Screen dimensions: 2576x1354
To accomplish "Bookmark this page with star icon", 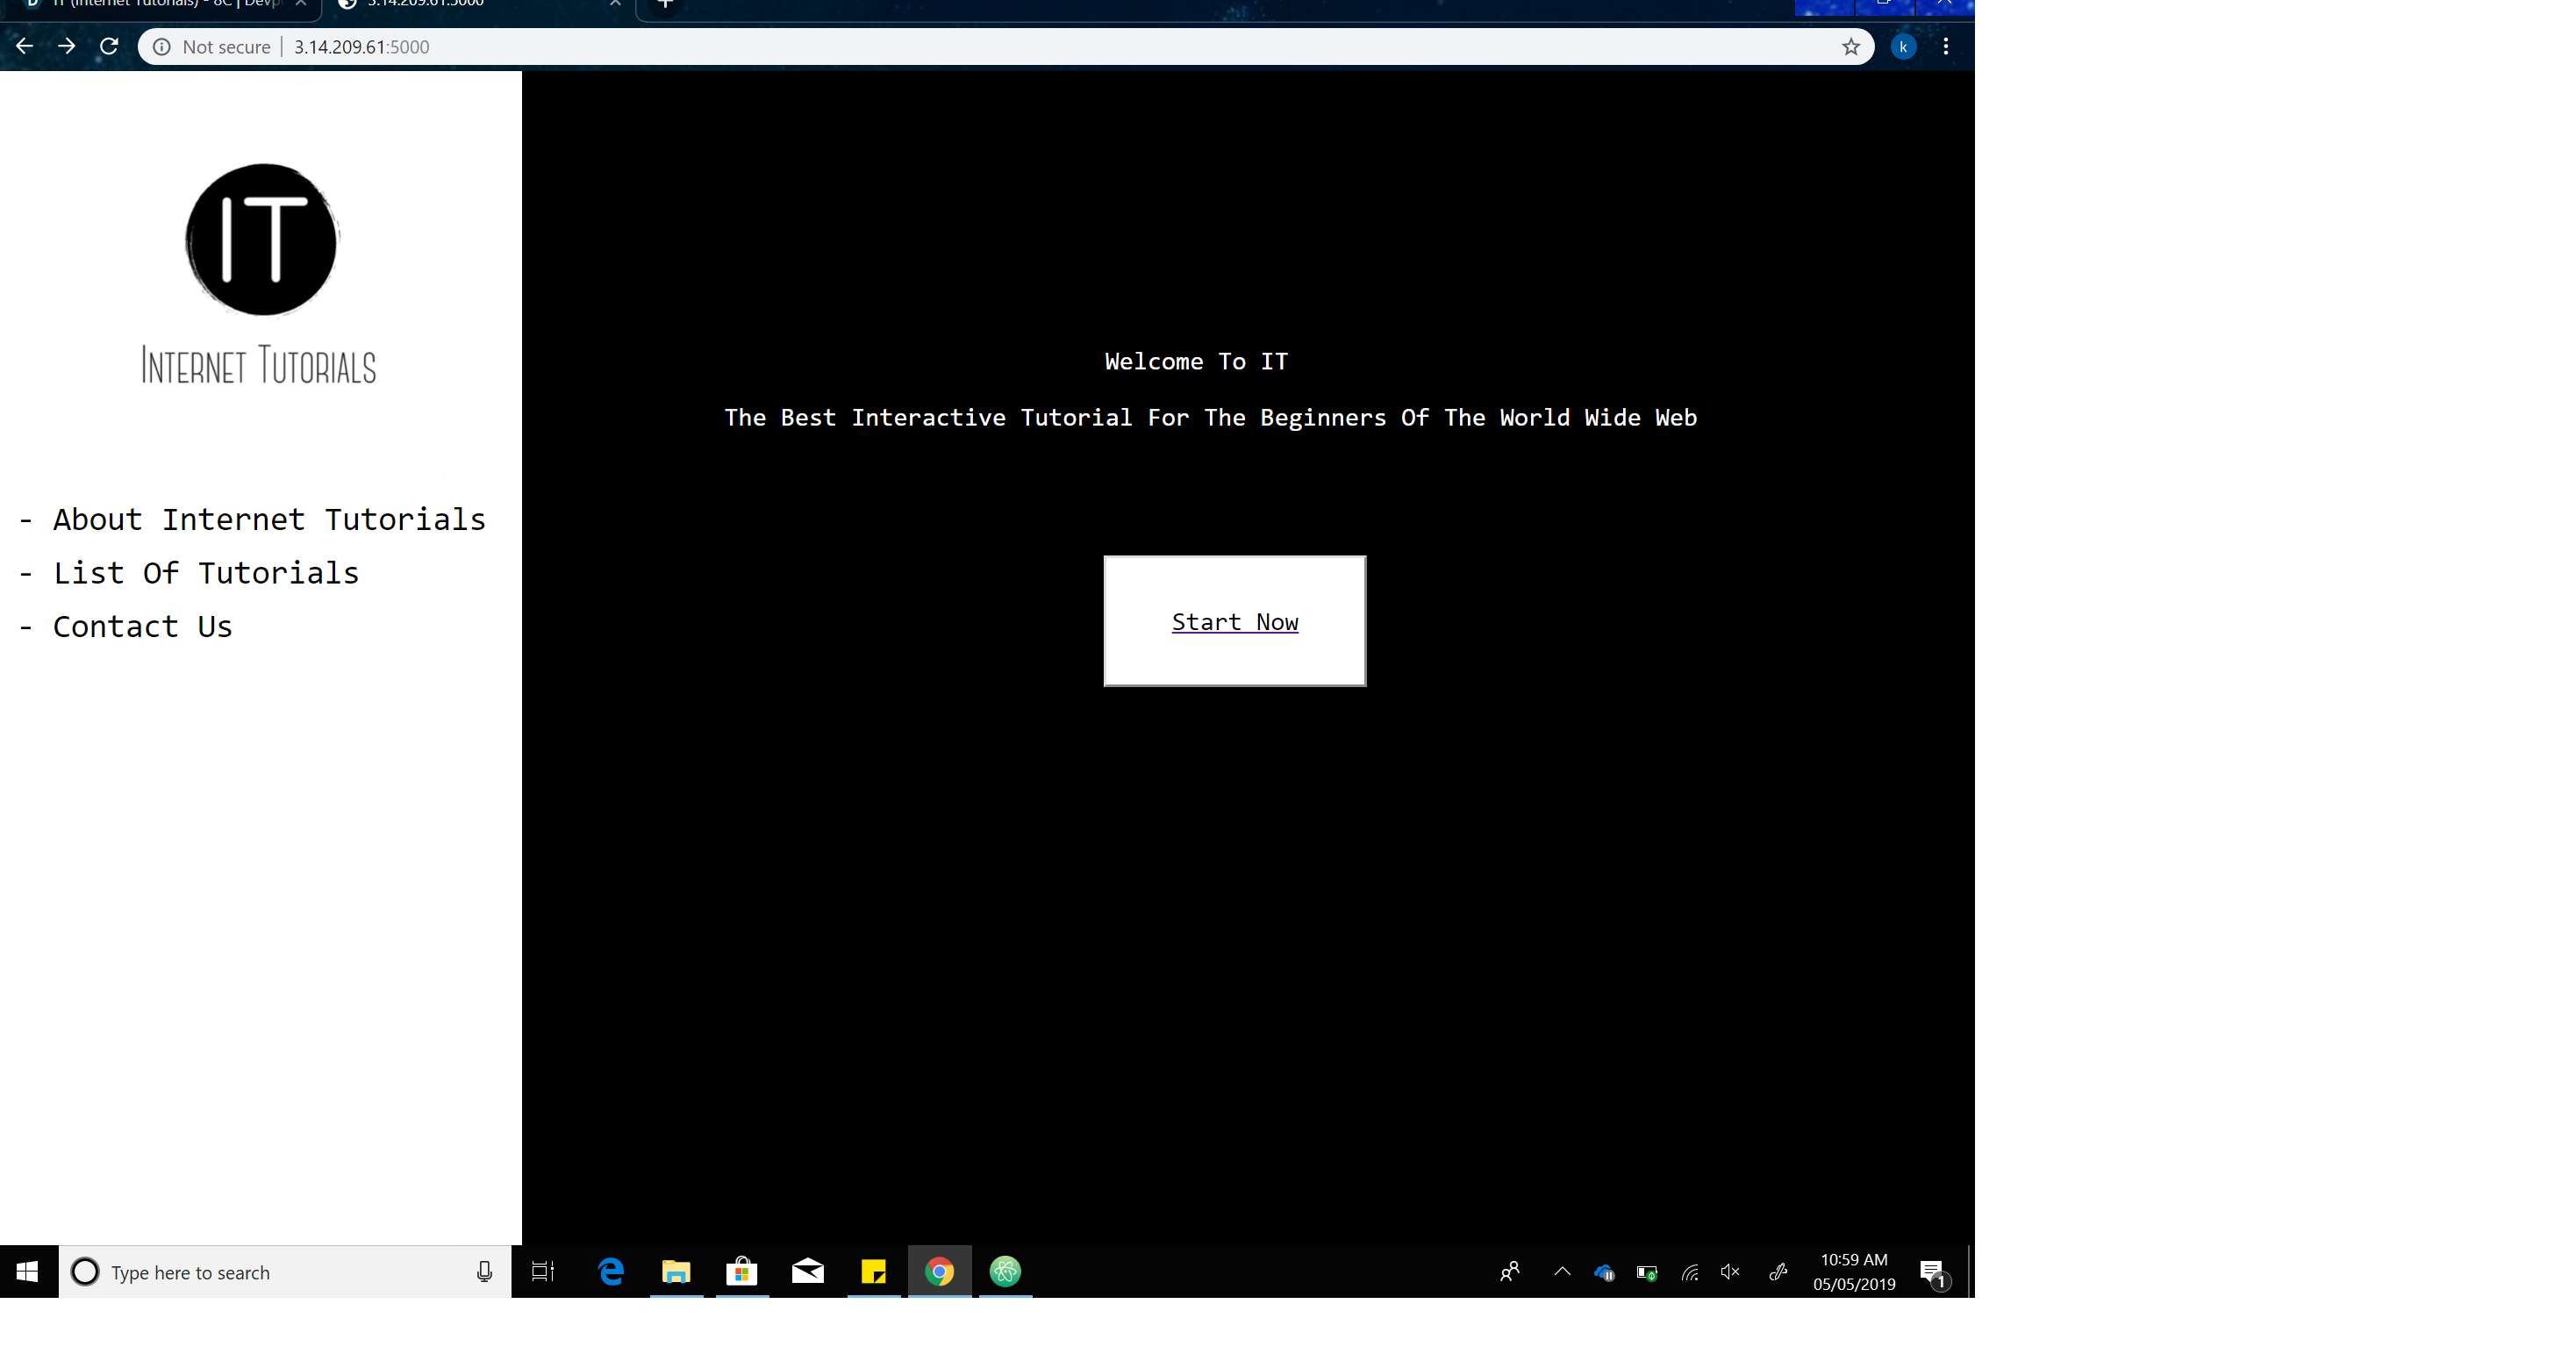I will pos(1851,47).
